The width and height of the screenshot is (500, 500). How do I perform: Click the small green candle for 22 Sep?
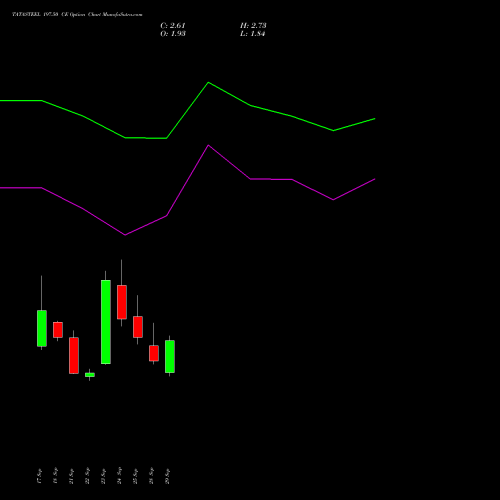pos(90,375)
